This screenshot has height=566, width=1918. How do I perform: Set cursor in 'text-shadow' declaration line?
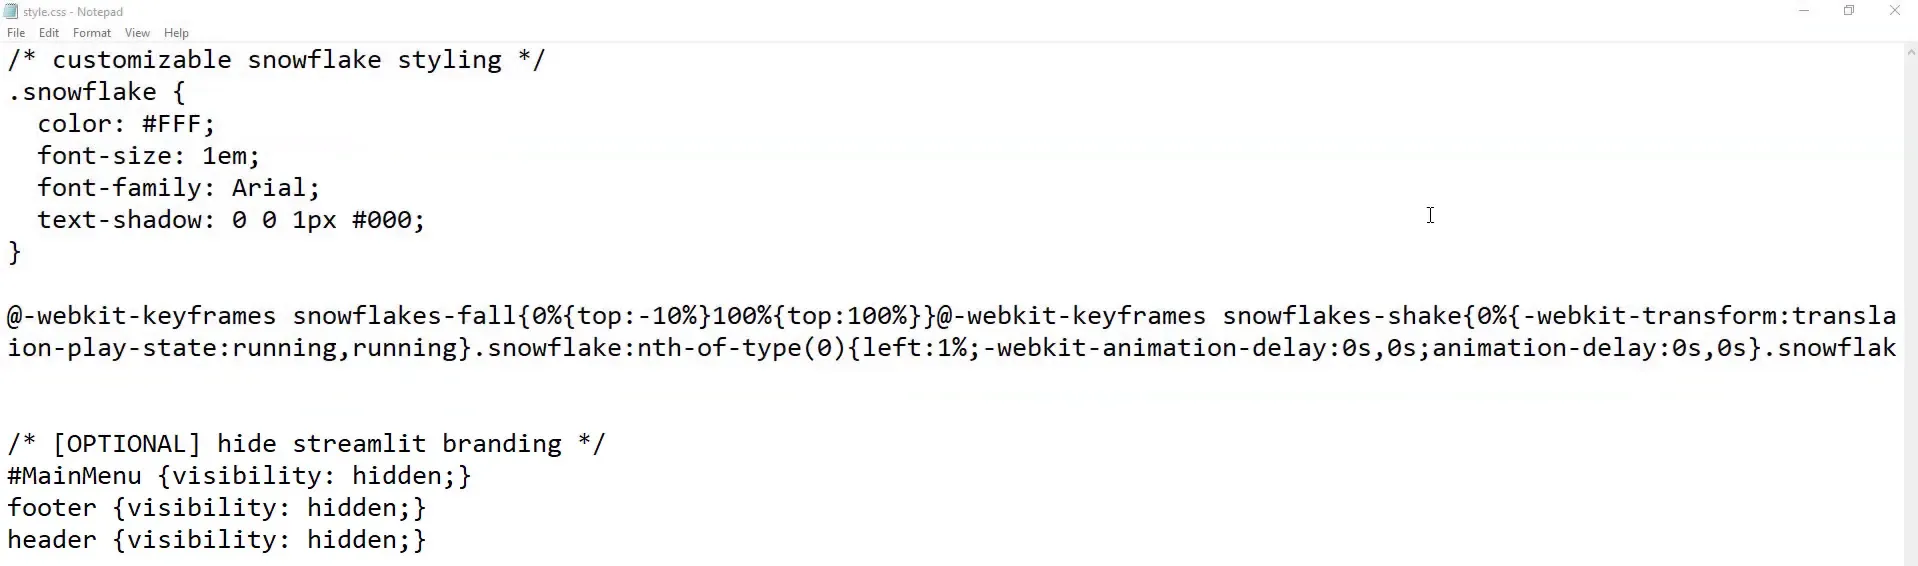tap(230, 220)
